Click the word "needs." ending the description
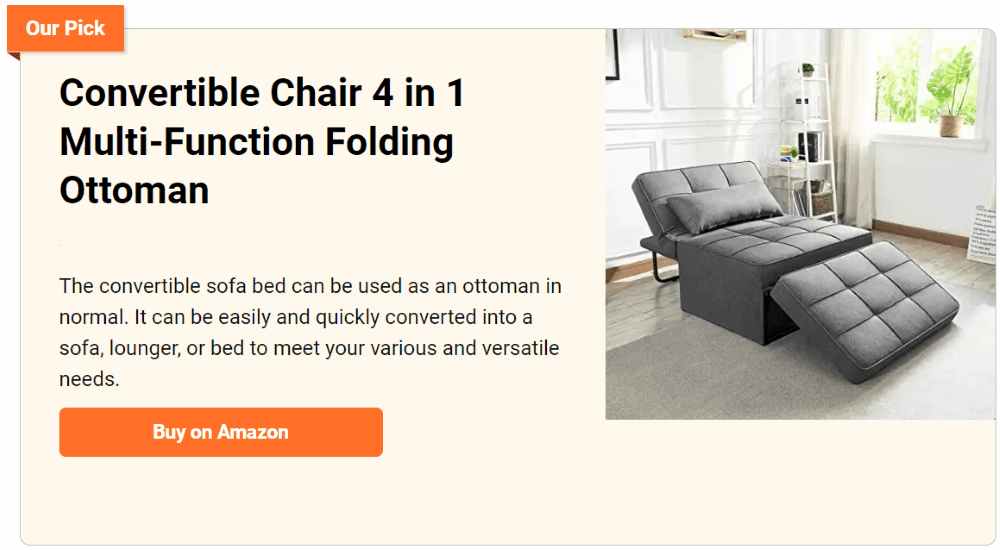 (x=89, y=379)
